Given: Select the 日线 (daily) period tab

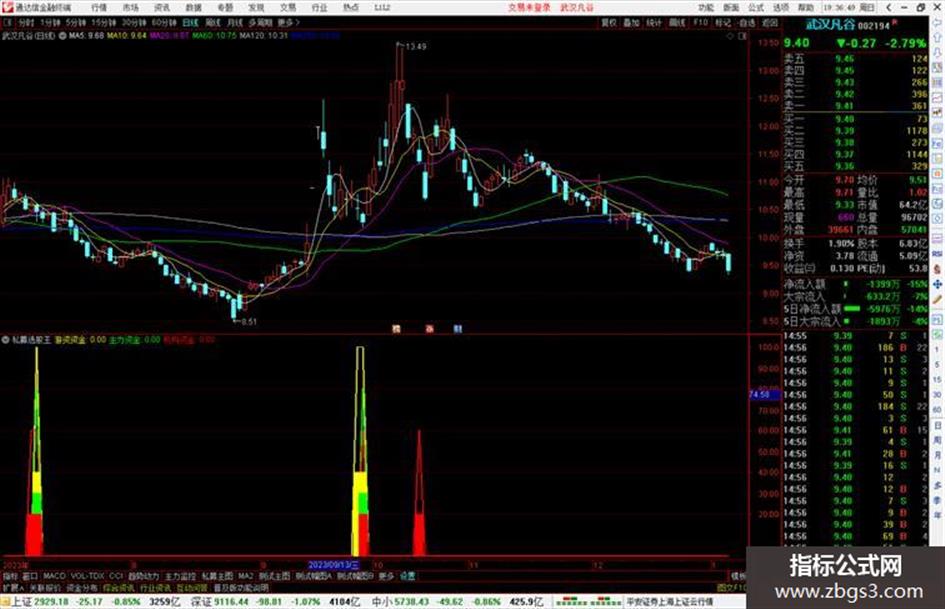Looking at the screenshot, I should click(190, 22).
